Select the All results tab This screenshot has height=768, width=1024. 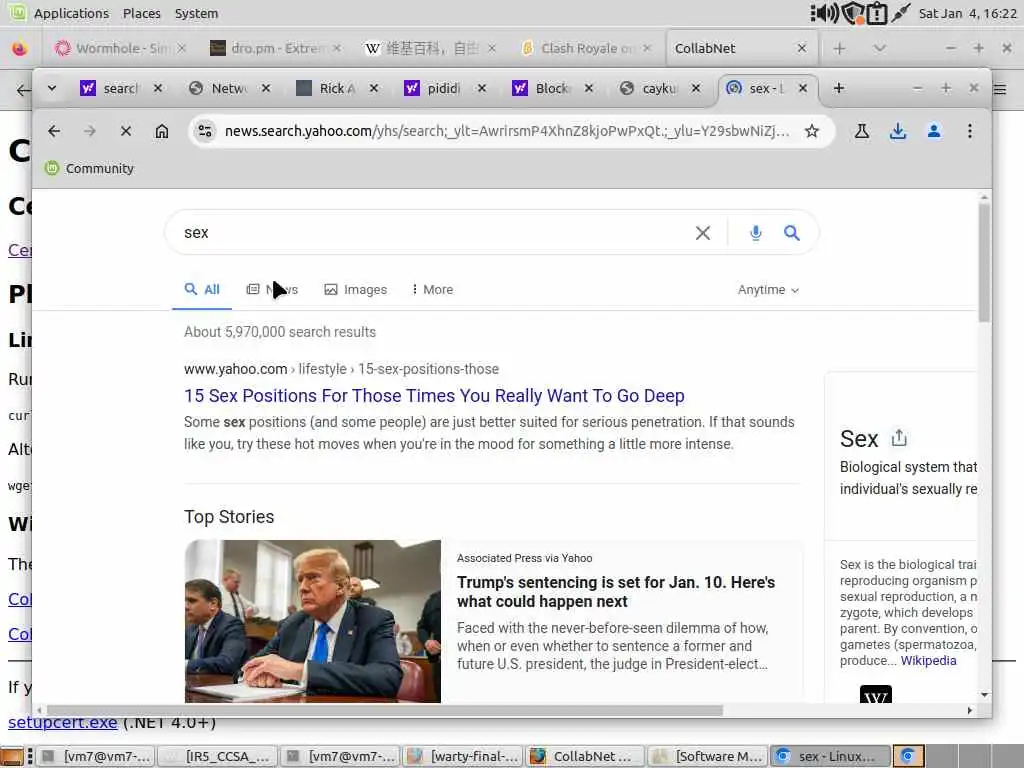tap(202, 289)
